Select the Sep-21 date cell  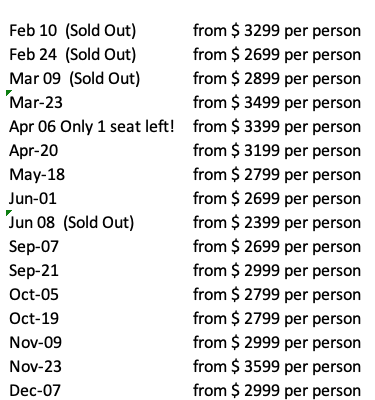pyautogui.click(x=34, y=271)
